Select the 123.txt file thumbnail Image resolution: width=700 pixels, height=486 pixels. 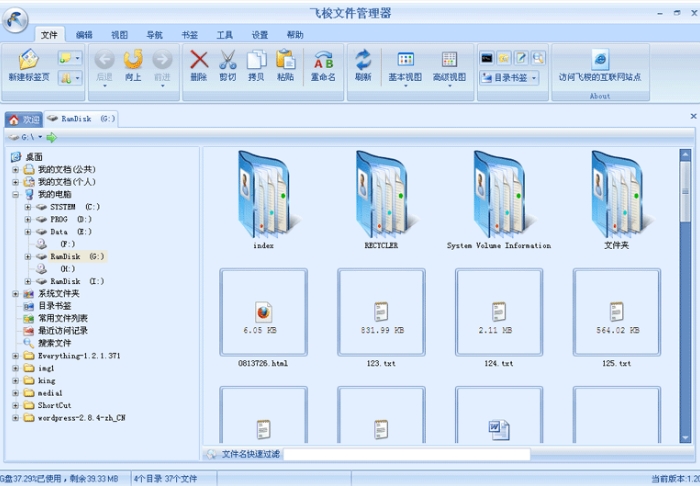point(381,312)
